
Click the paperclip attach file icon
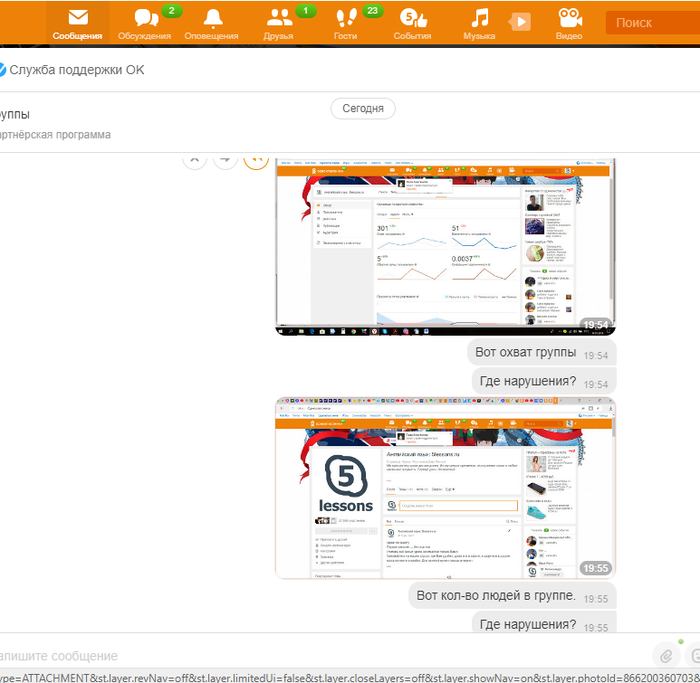click(x=664, y=656)
